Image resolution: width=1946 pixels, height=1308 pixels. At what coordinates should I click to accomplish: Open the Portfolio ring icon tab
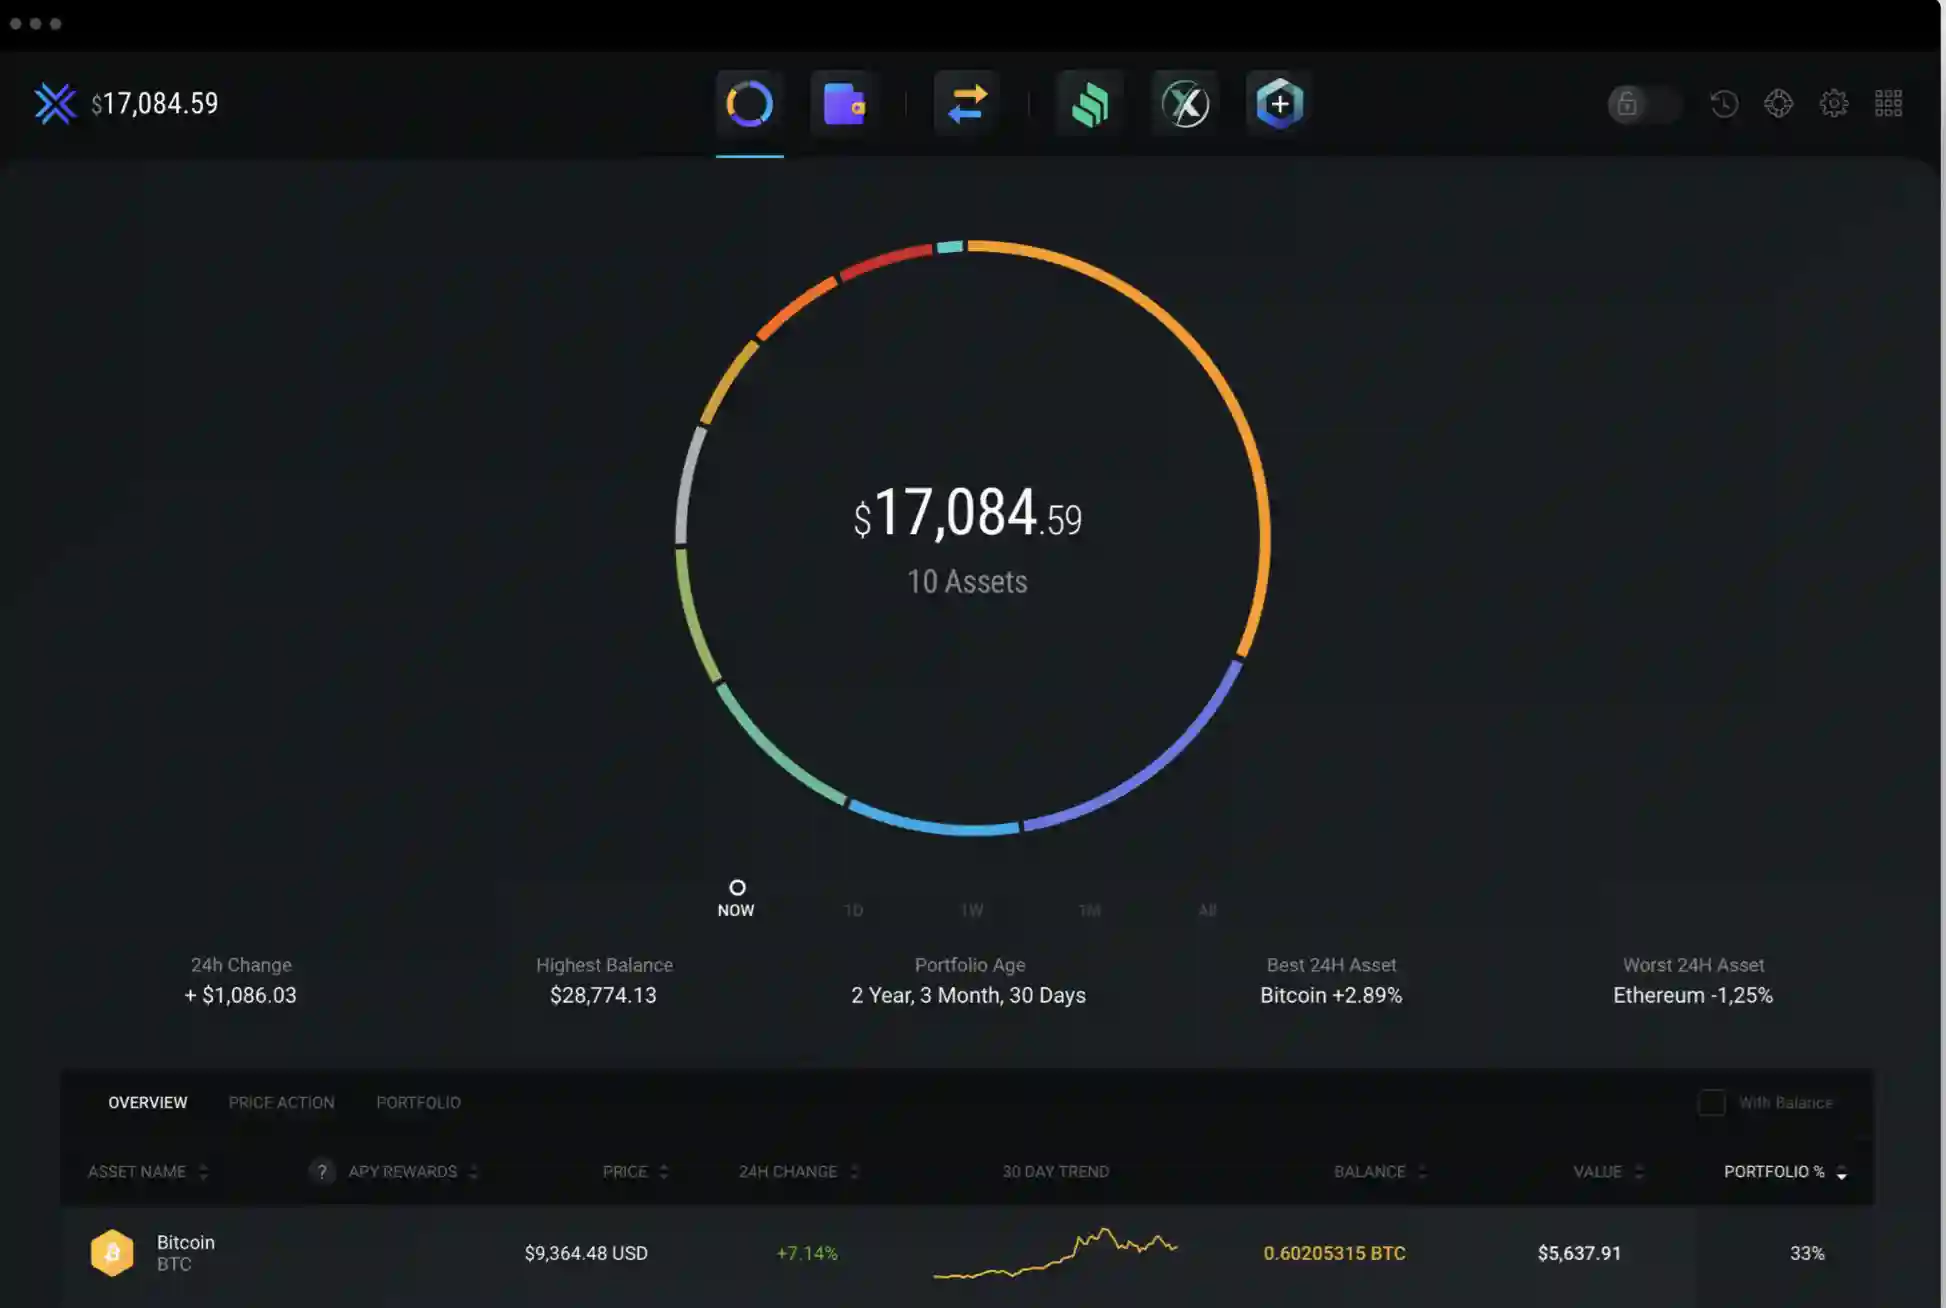pyautogui.click(x=749, y=104)
